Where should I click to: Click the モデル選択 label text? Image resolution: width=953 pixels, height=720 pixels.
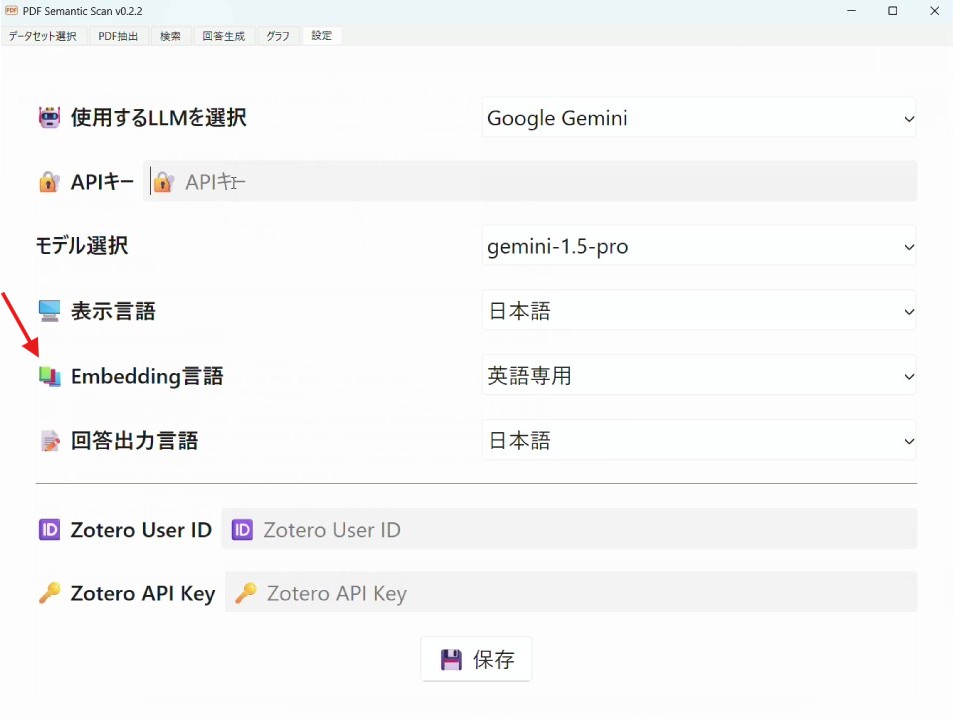(82, 245)
